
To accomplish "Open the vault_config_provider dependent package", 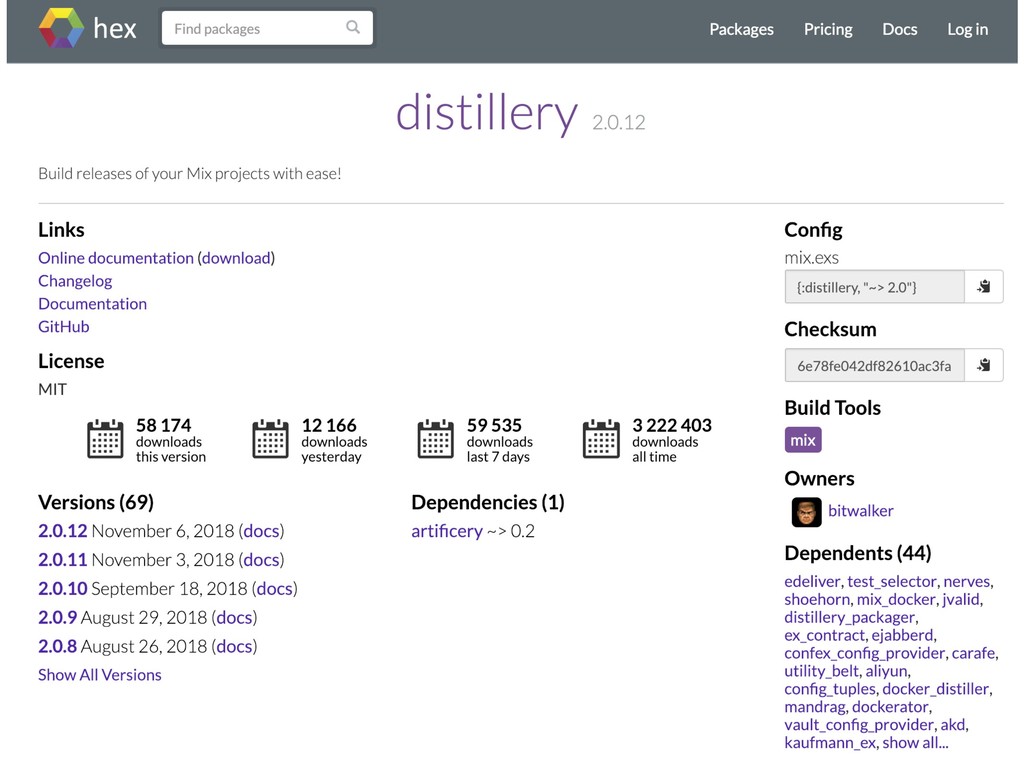I will point(859,724).
